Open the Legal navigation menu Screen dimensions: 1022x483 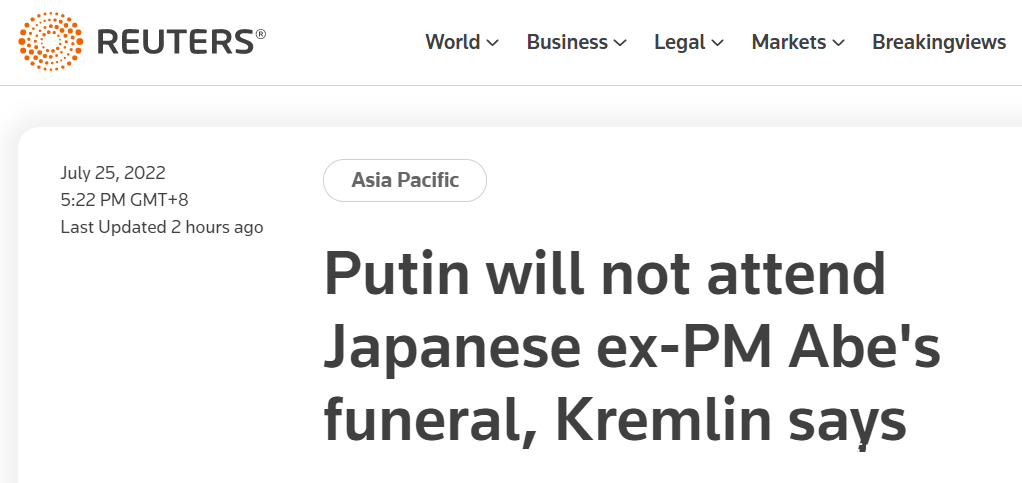coord(679,42)
